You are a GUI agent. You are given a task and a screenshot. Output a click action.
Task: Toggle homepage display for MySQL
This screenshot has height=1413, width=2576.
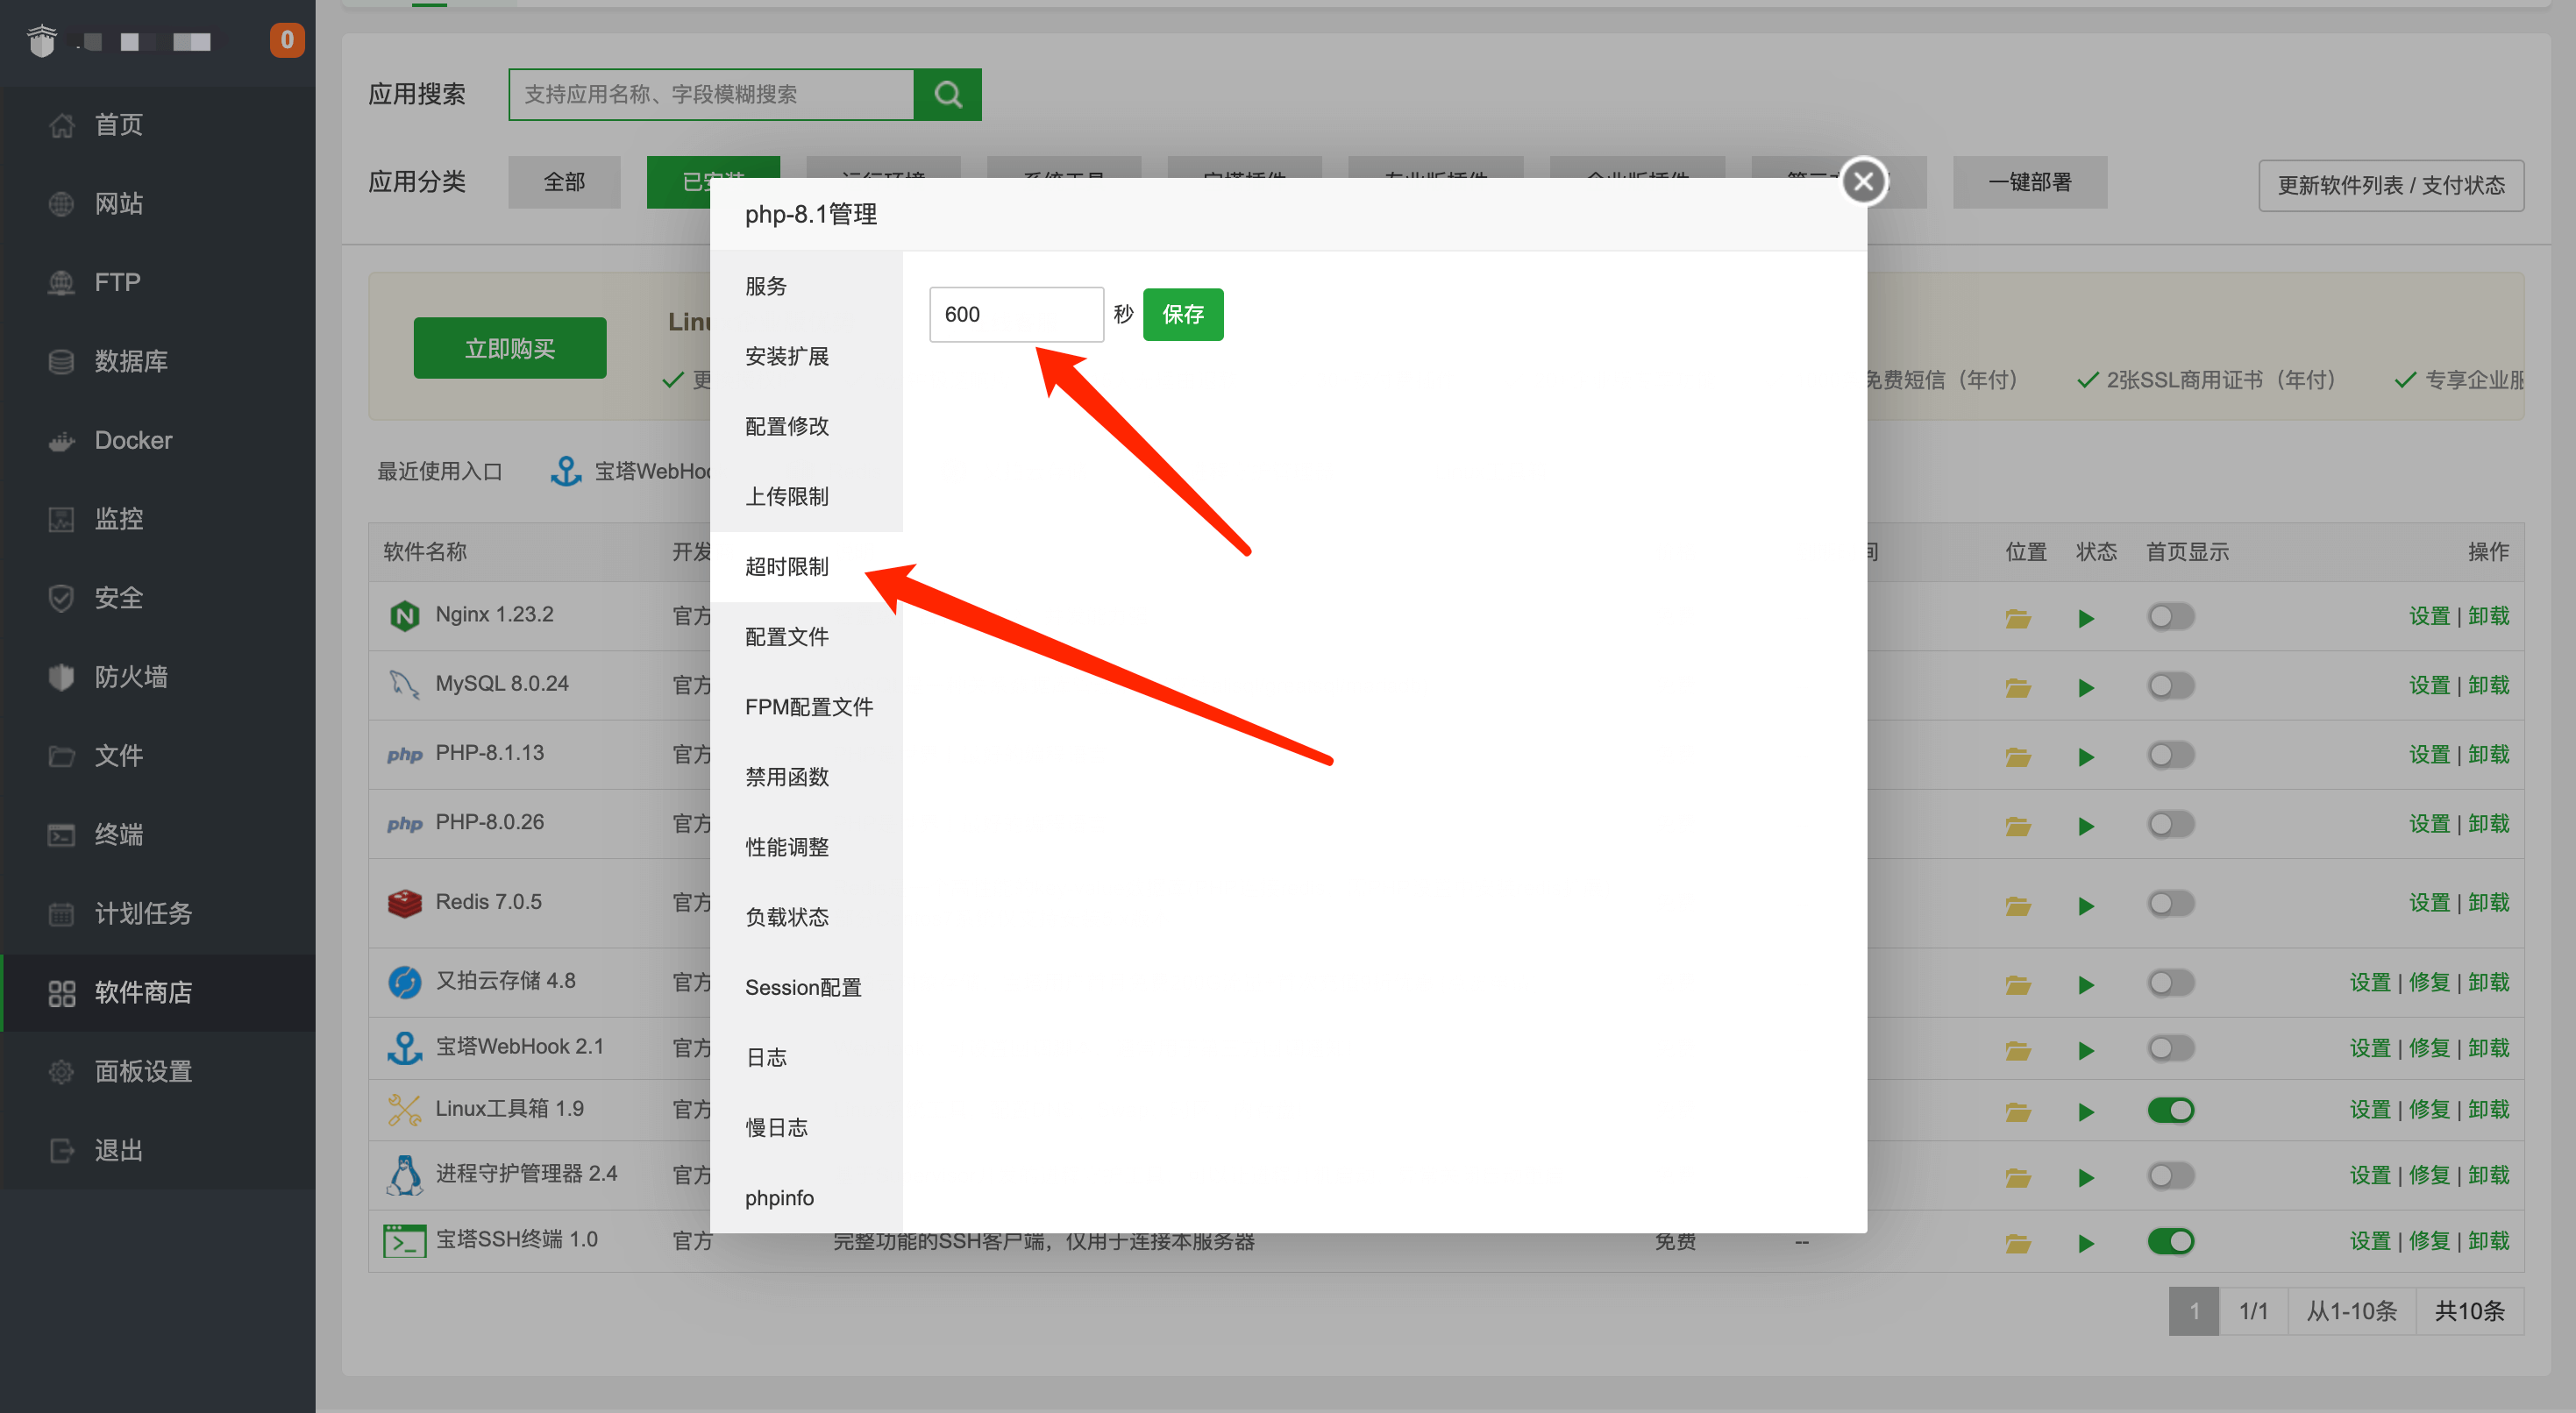click(x=2170, y=686)
